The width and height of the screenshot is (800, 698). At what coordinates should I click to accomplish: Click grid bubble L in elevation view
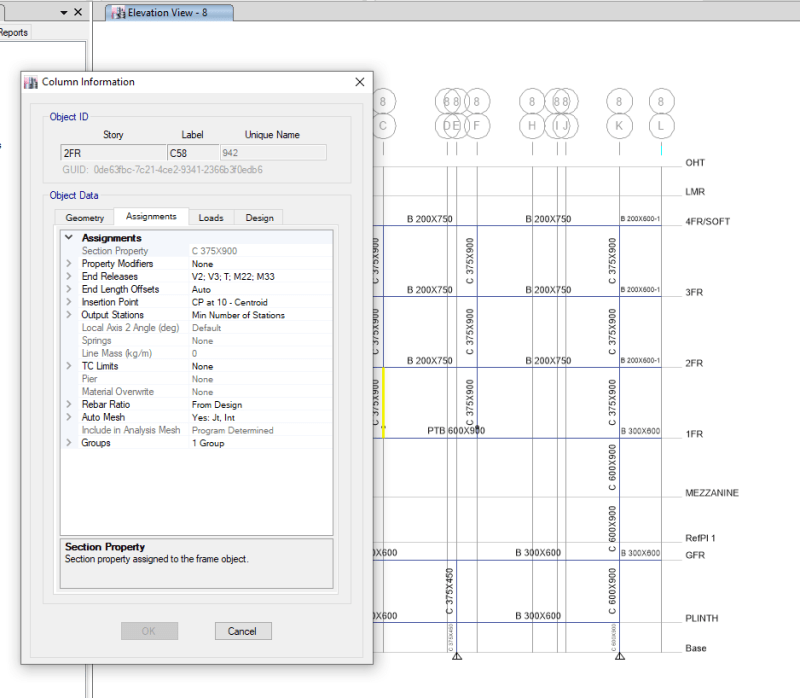click(x=661, y=126)
